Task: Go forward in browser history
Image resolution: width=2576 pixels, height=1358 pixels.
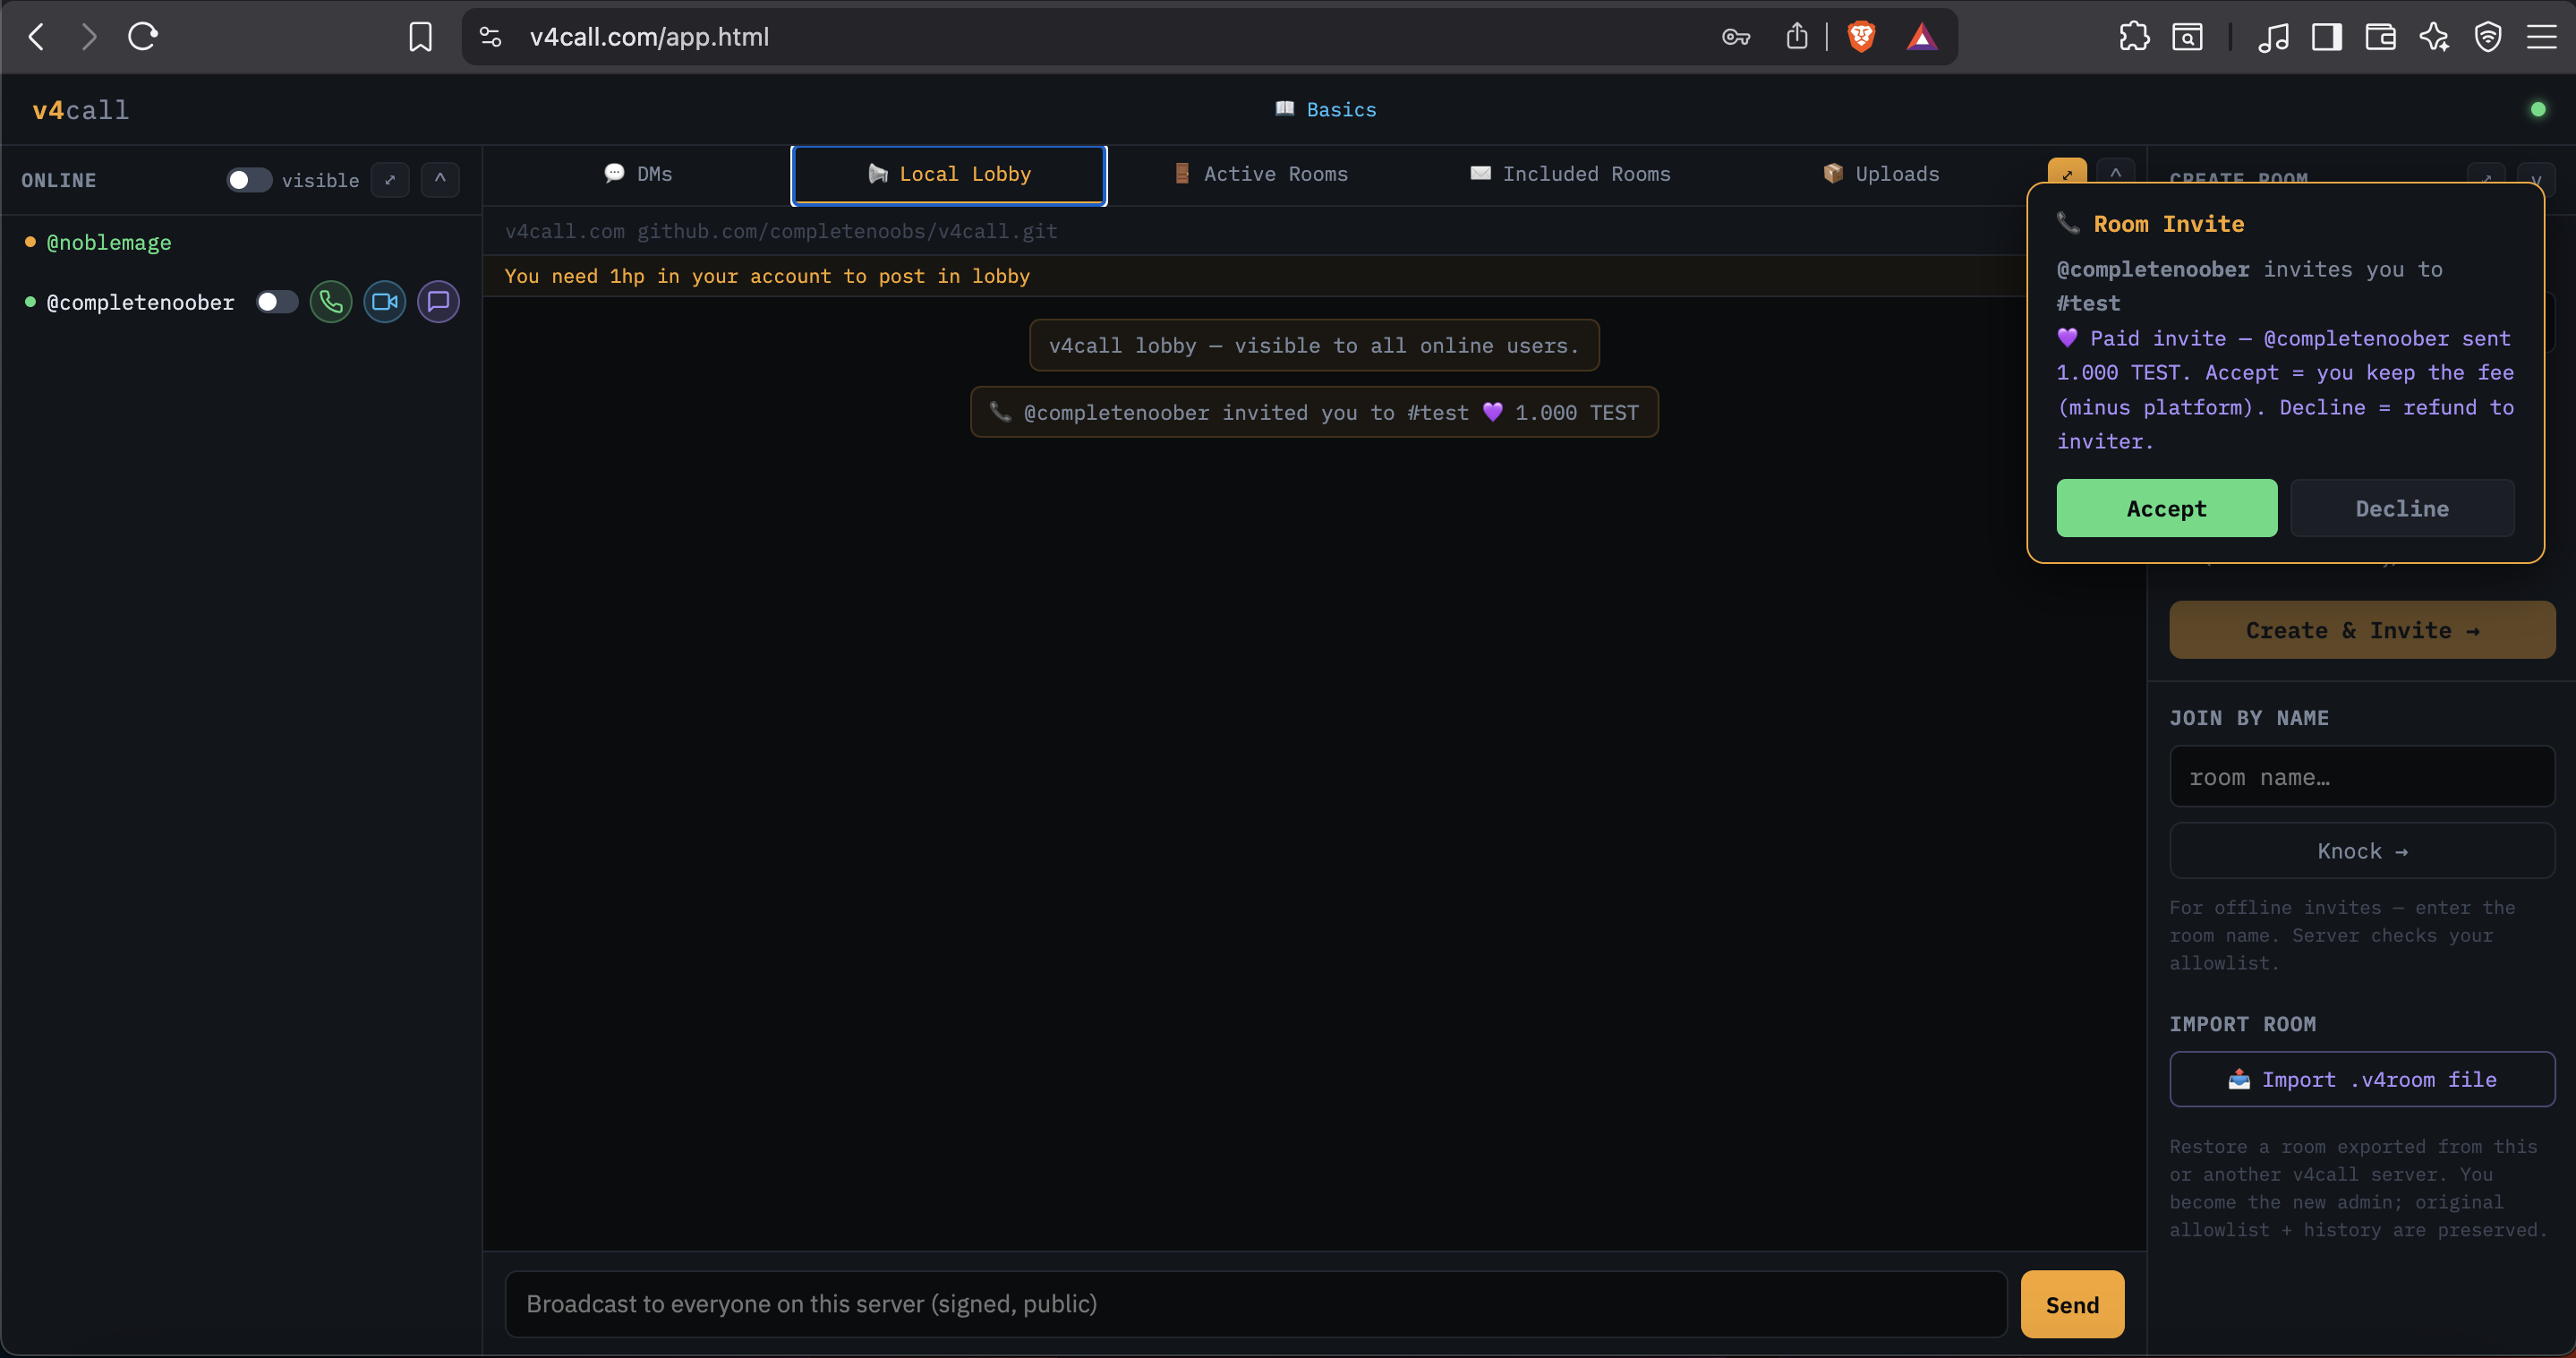Action: [x=89, y=37]
